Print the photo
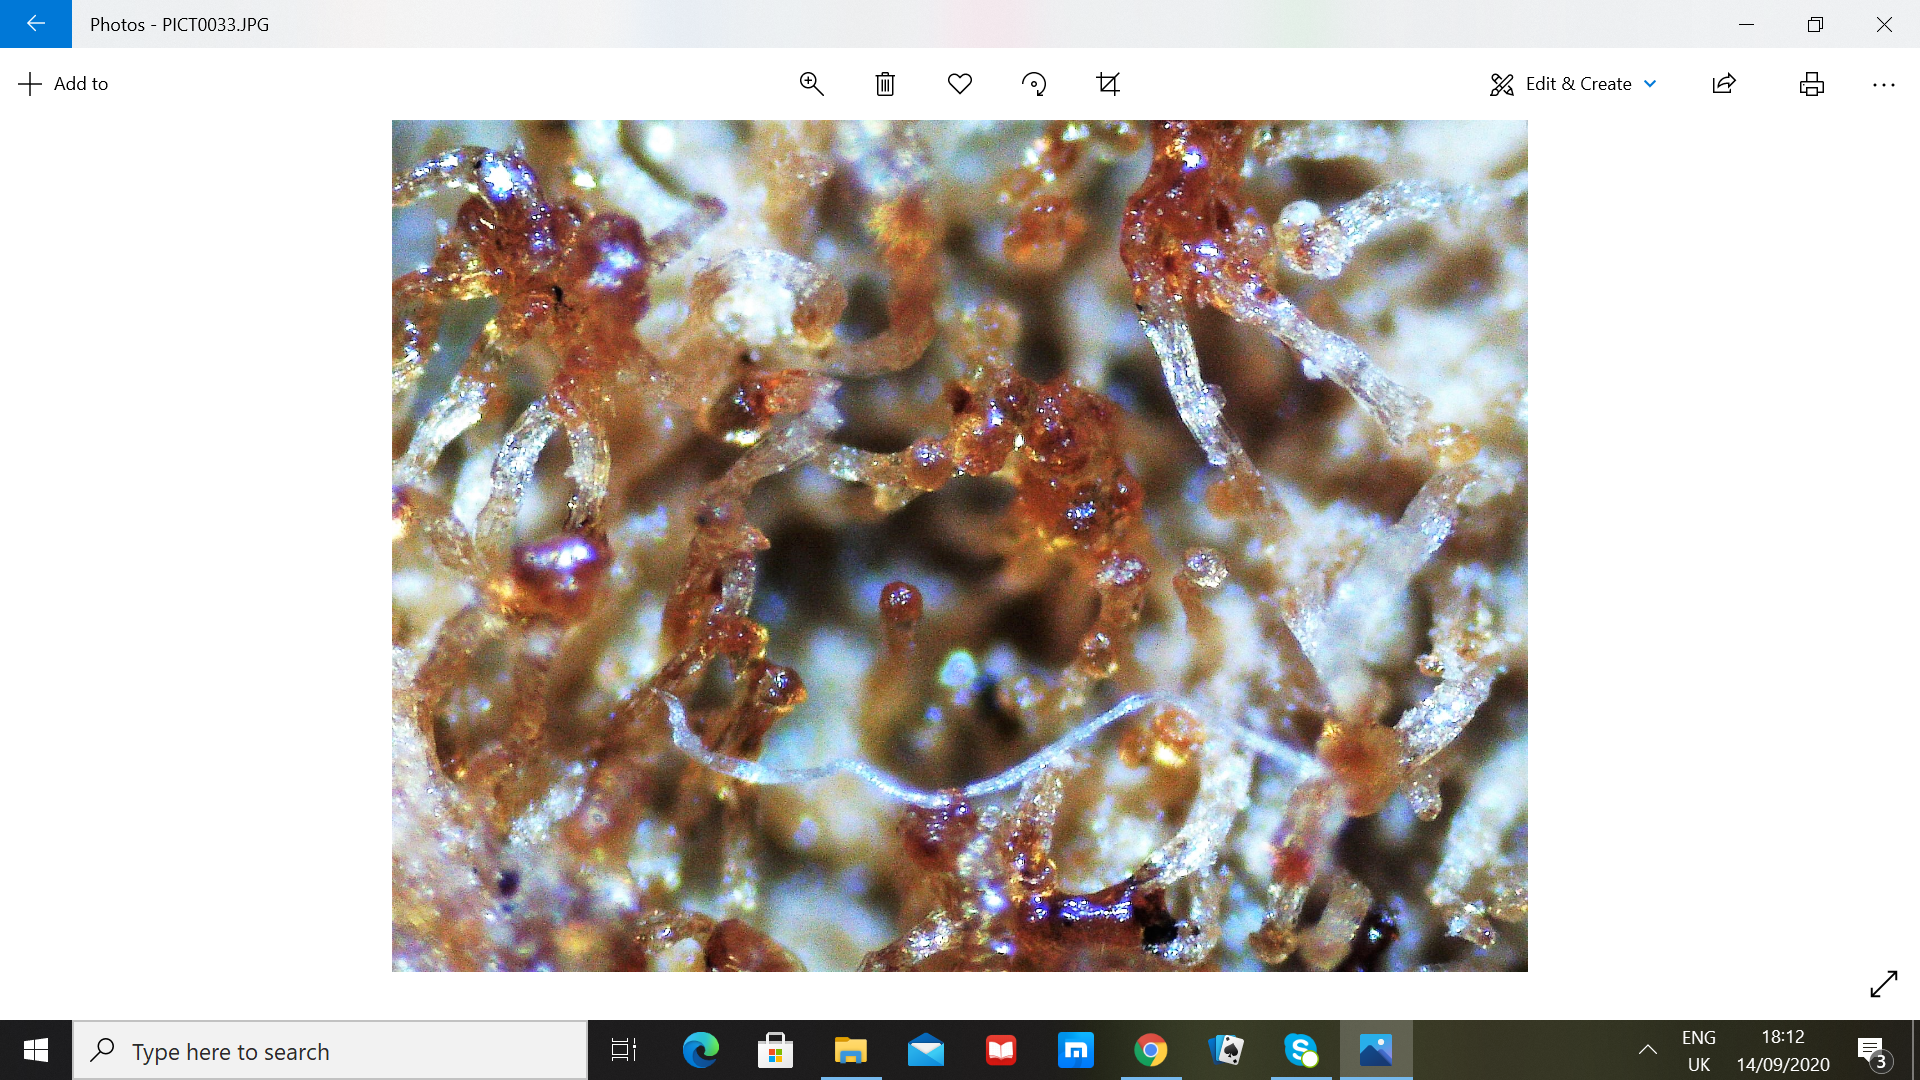The image size is (1920, 1080). coord(1812,84)
